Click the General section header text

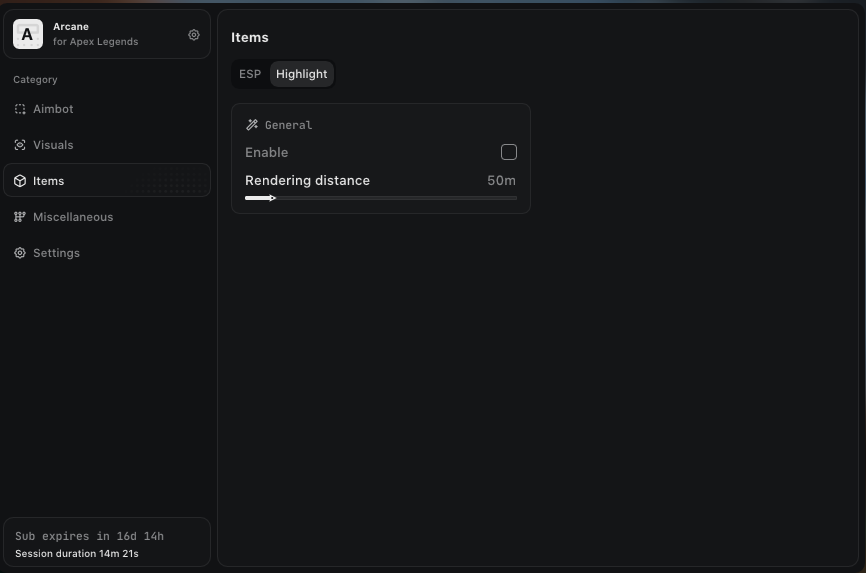[x=288, y=125]
